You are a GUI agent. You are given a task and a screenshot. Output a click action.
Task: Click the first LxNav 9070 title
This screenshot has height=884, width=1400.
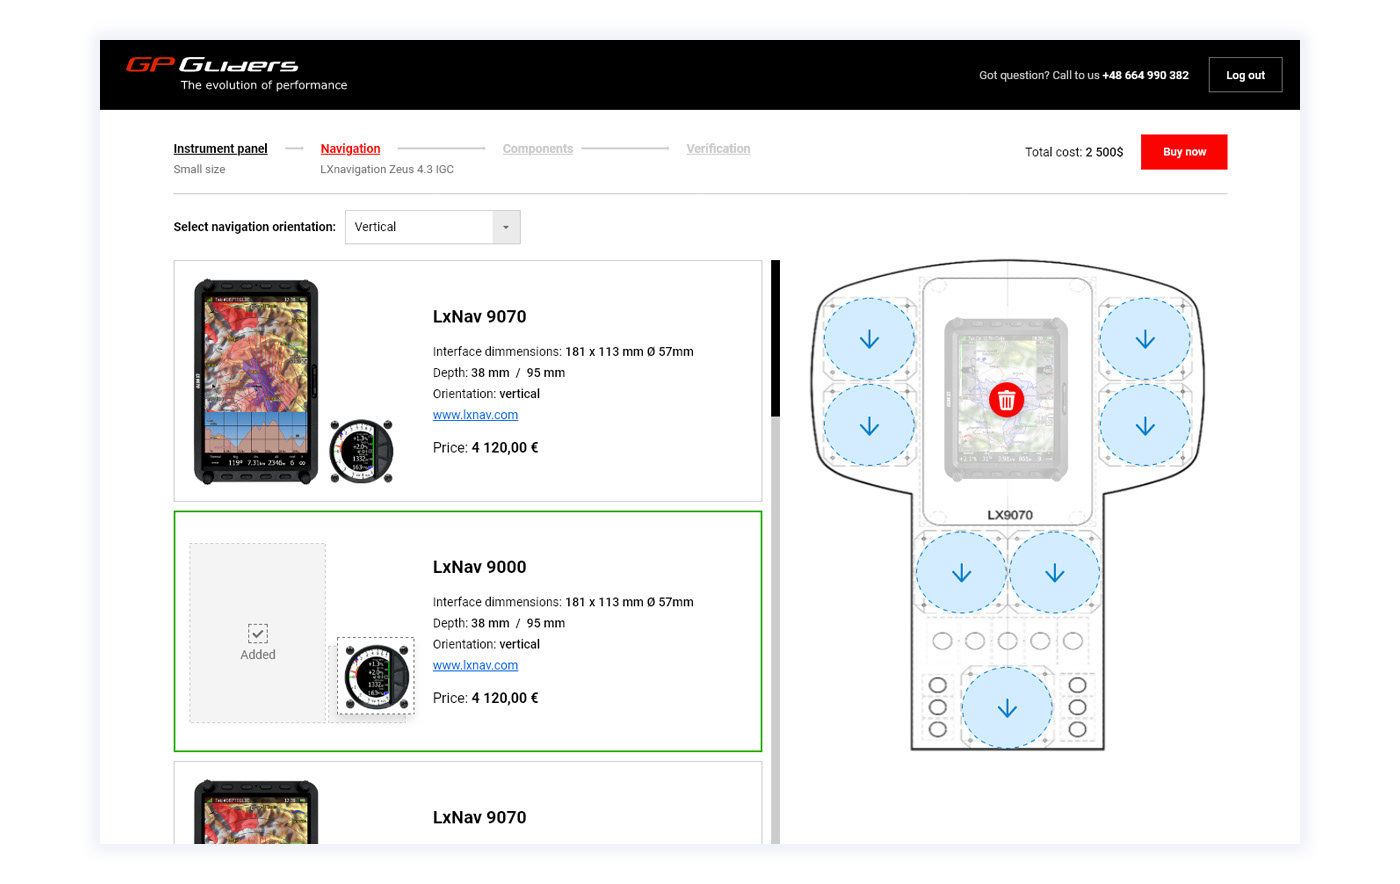[479, 317]
